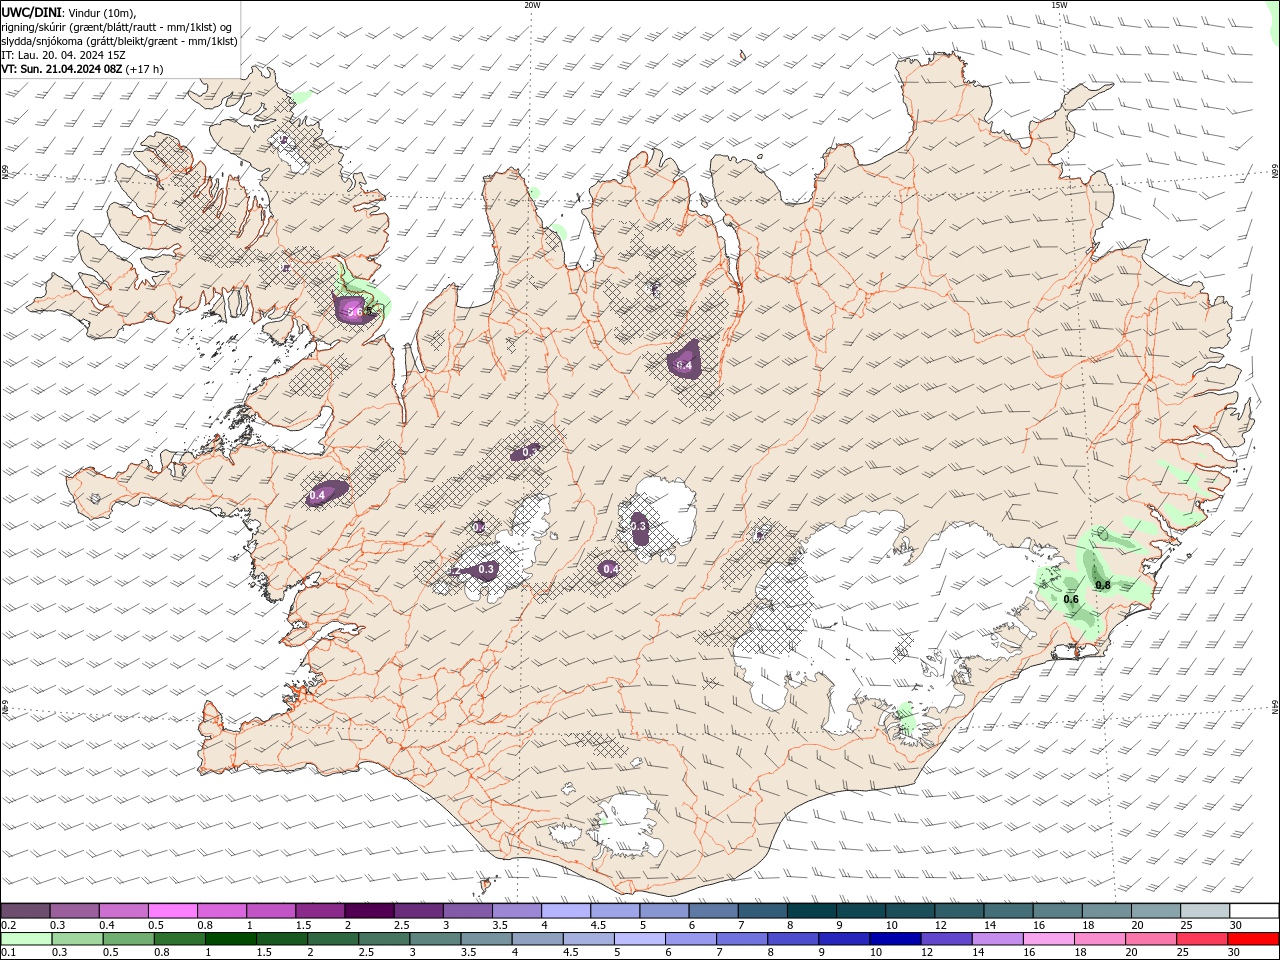The width and height of the screenshot is (1280, 960).
Task: Click the snow-scale swatch starting at 0.8
Action: [221, 911]
